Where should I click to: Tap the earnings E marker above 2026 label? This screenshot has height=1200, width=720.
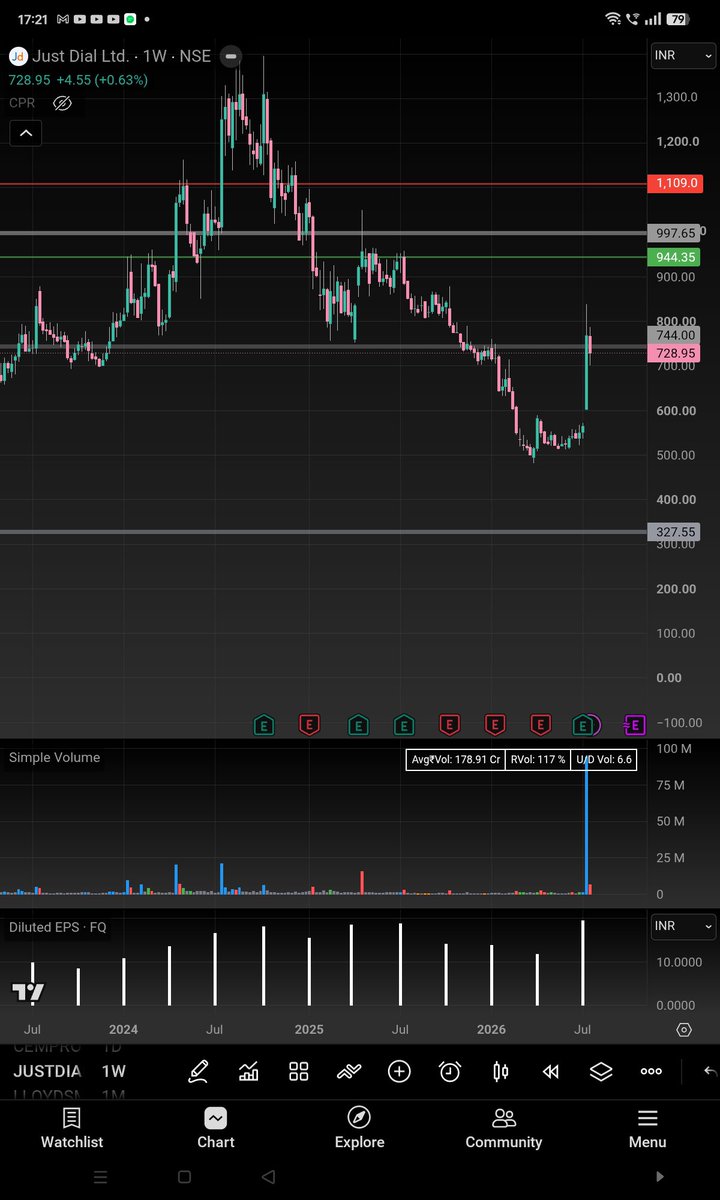495,724
